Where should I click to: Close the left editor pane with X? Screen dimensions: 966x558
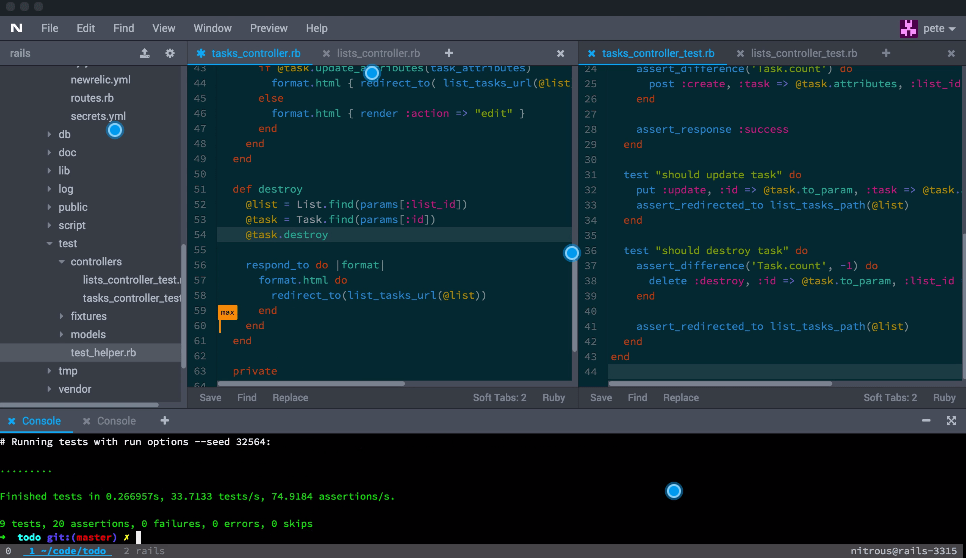tap(560, 53)
